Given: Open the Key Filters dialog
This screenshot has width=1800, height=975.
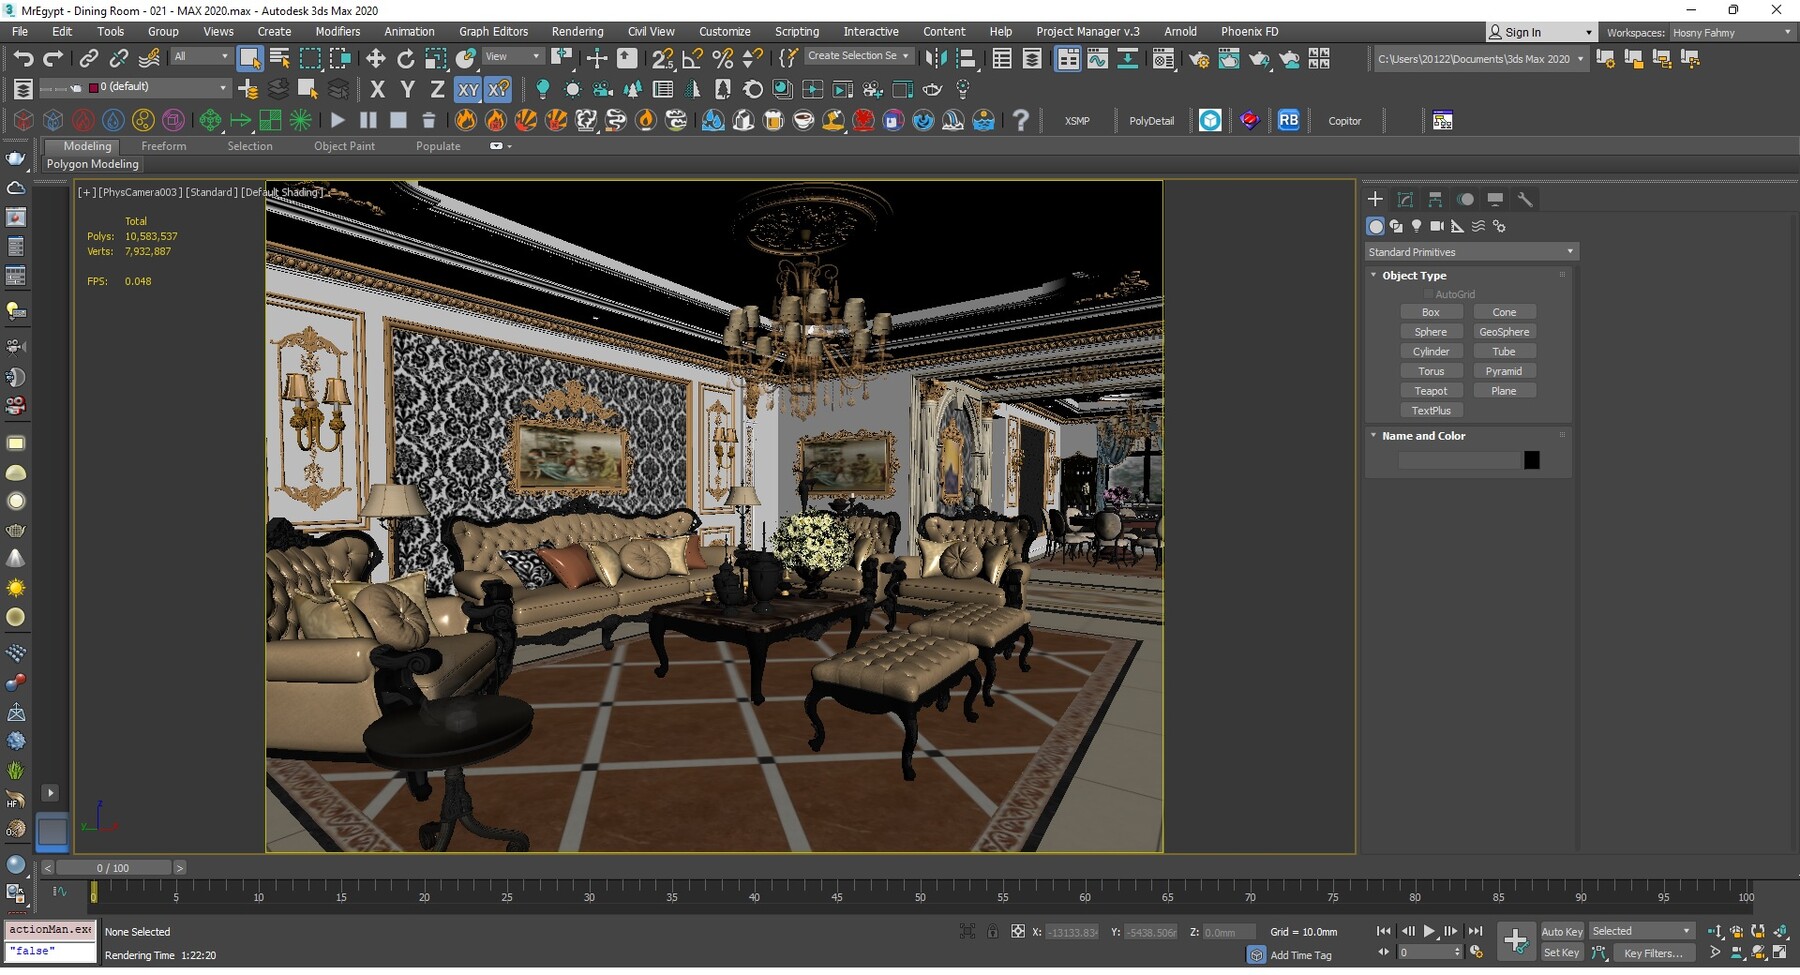Looking at the screenshot, I should click(x=1655, y=952).
